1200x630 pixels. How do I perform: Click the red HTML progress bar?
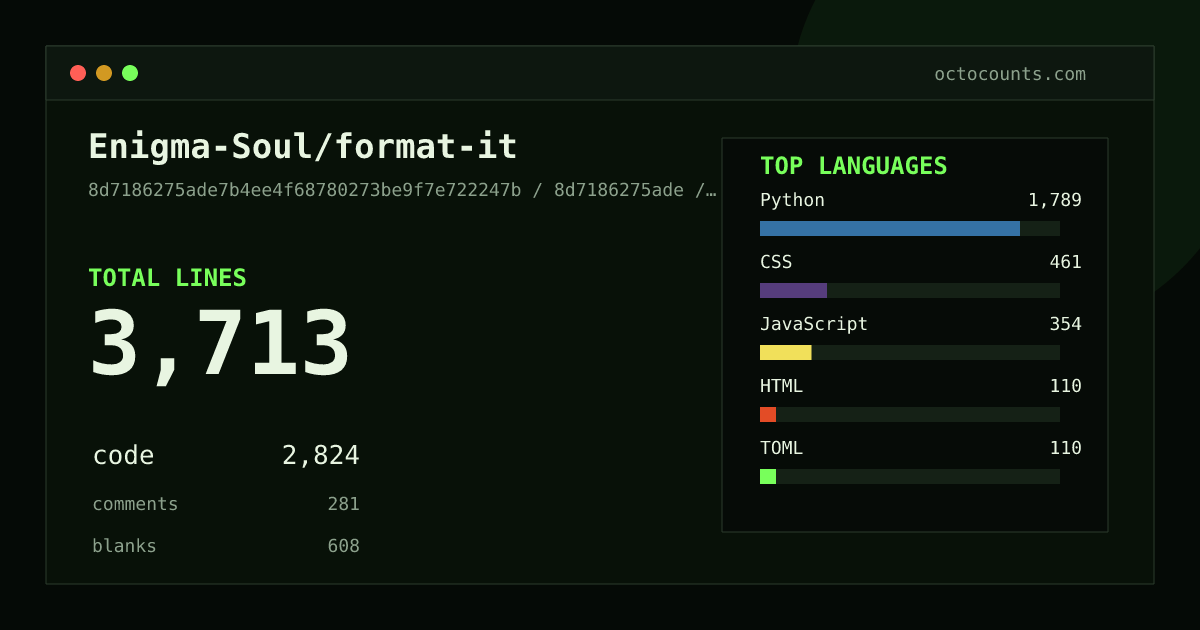click(768, 414)
